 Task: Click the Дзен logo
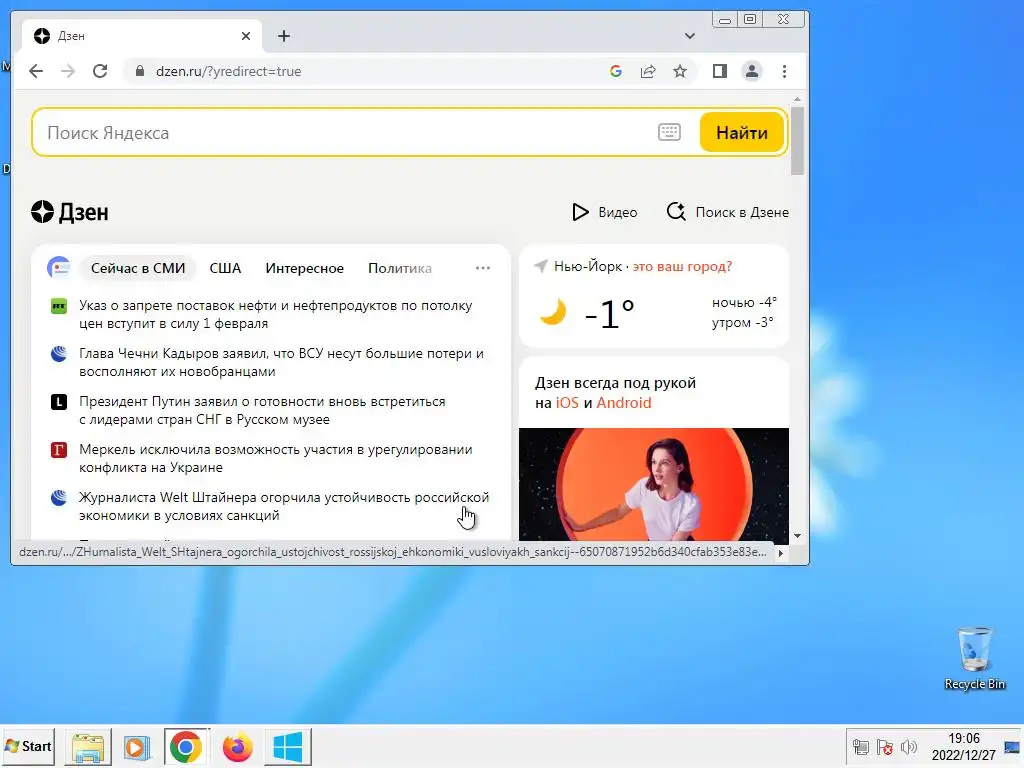pos(70,212)
